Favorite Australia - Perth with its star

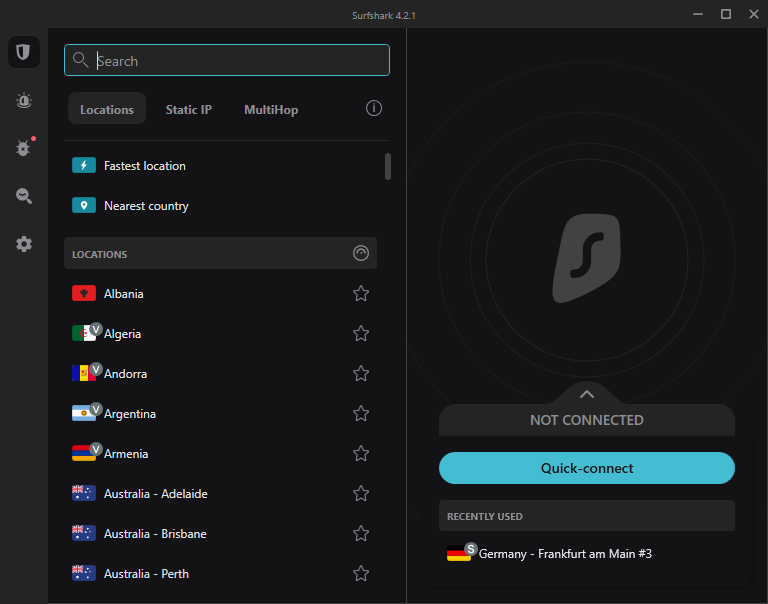point(361,573)
